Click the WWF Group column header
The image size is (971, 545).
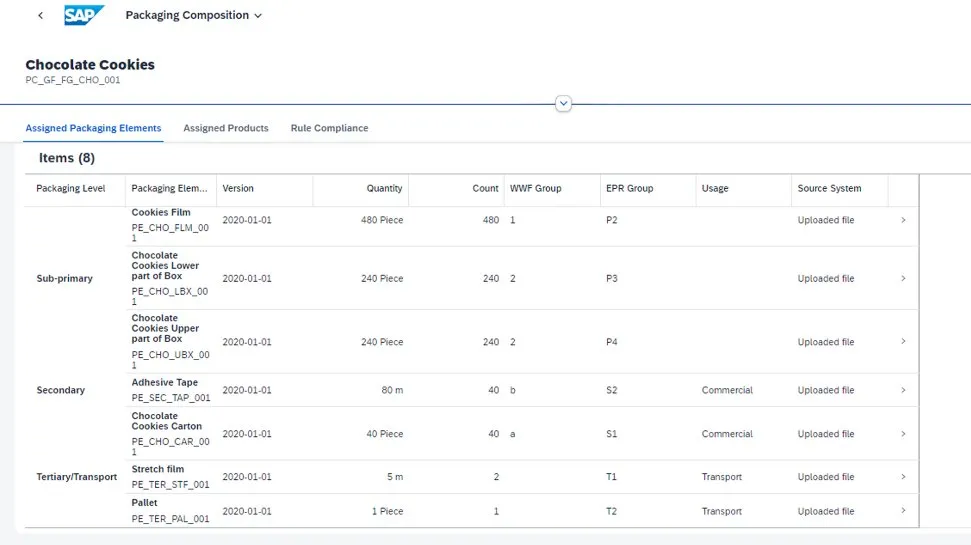535,188
